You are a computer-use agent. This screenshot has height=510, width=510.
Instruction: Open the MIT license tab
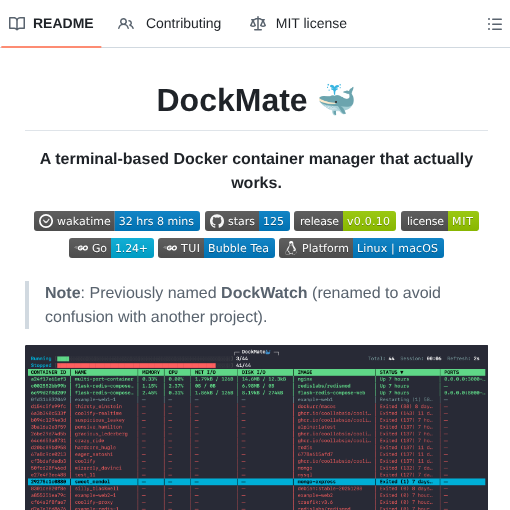[x=298, y=24]
